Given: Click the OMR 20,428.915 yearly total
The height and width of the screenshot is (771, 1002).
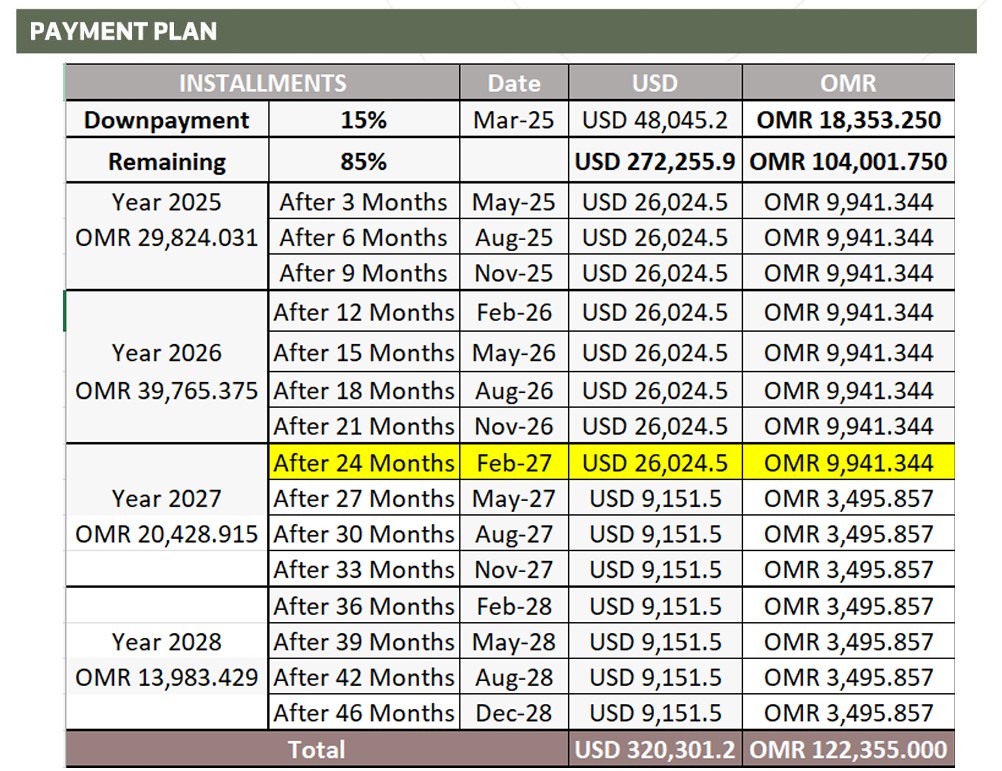Looking at the screenshot, I should pos(167,534).
